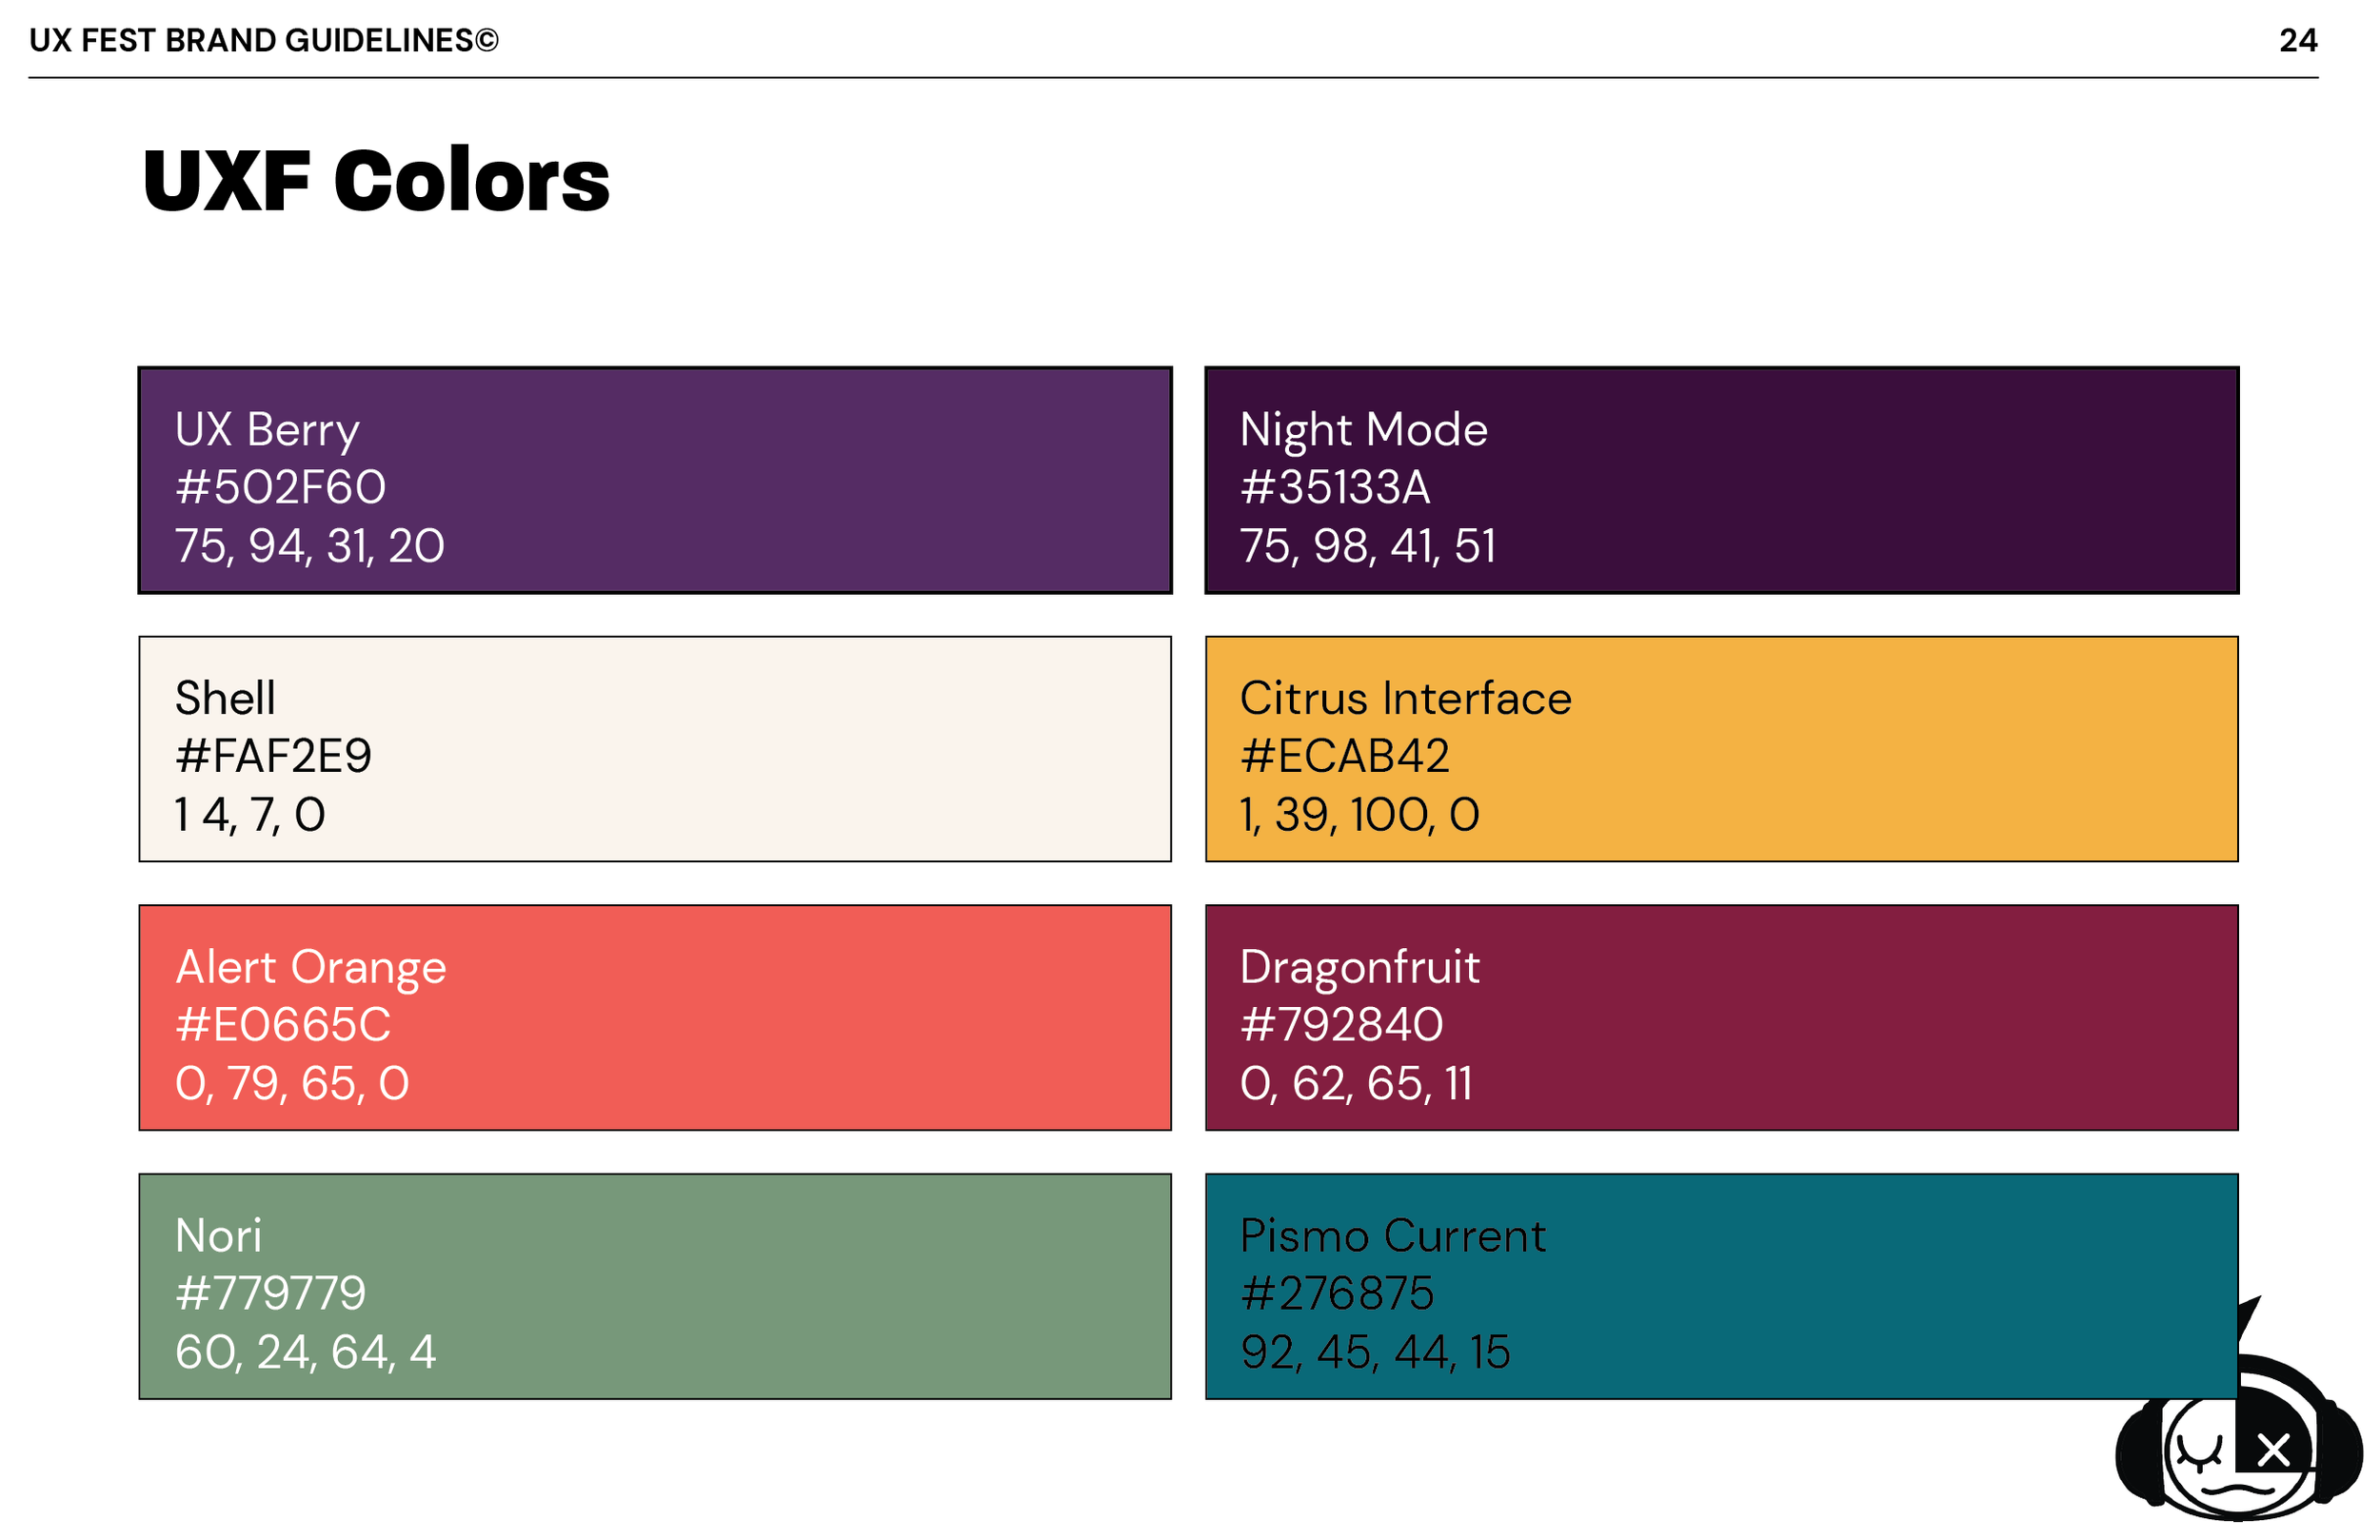Click the UX FEST BRAND GUIDELINES header text
This screenshot has height=1540, width=2380.
coord(264,40)
